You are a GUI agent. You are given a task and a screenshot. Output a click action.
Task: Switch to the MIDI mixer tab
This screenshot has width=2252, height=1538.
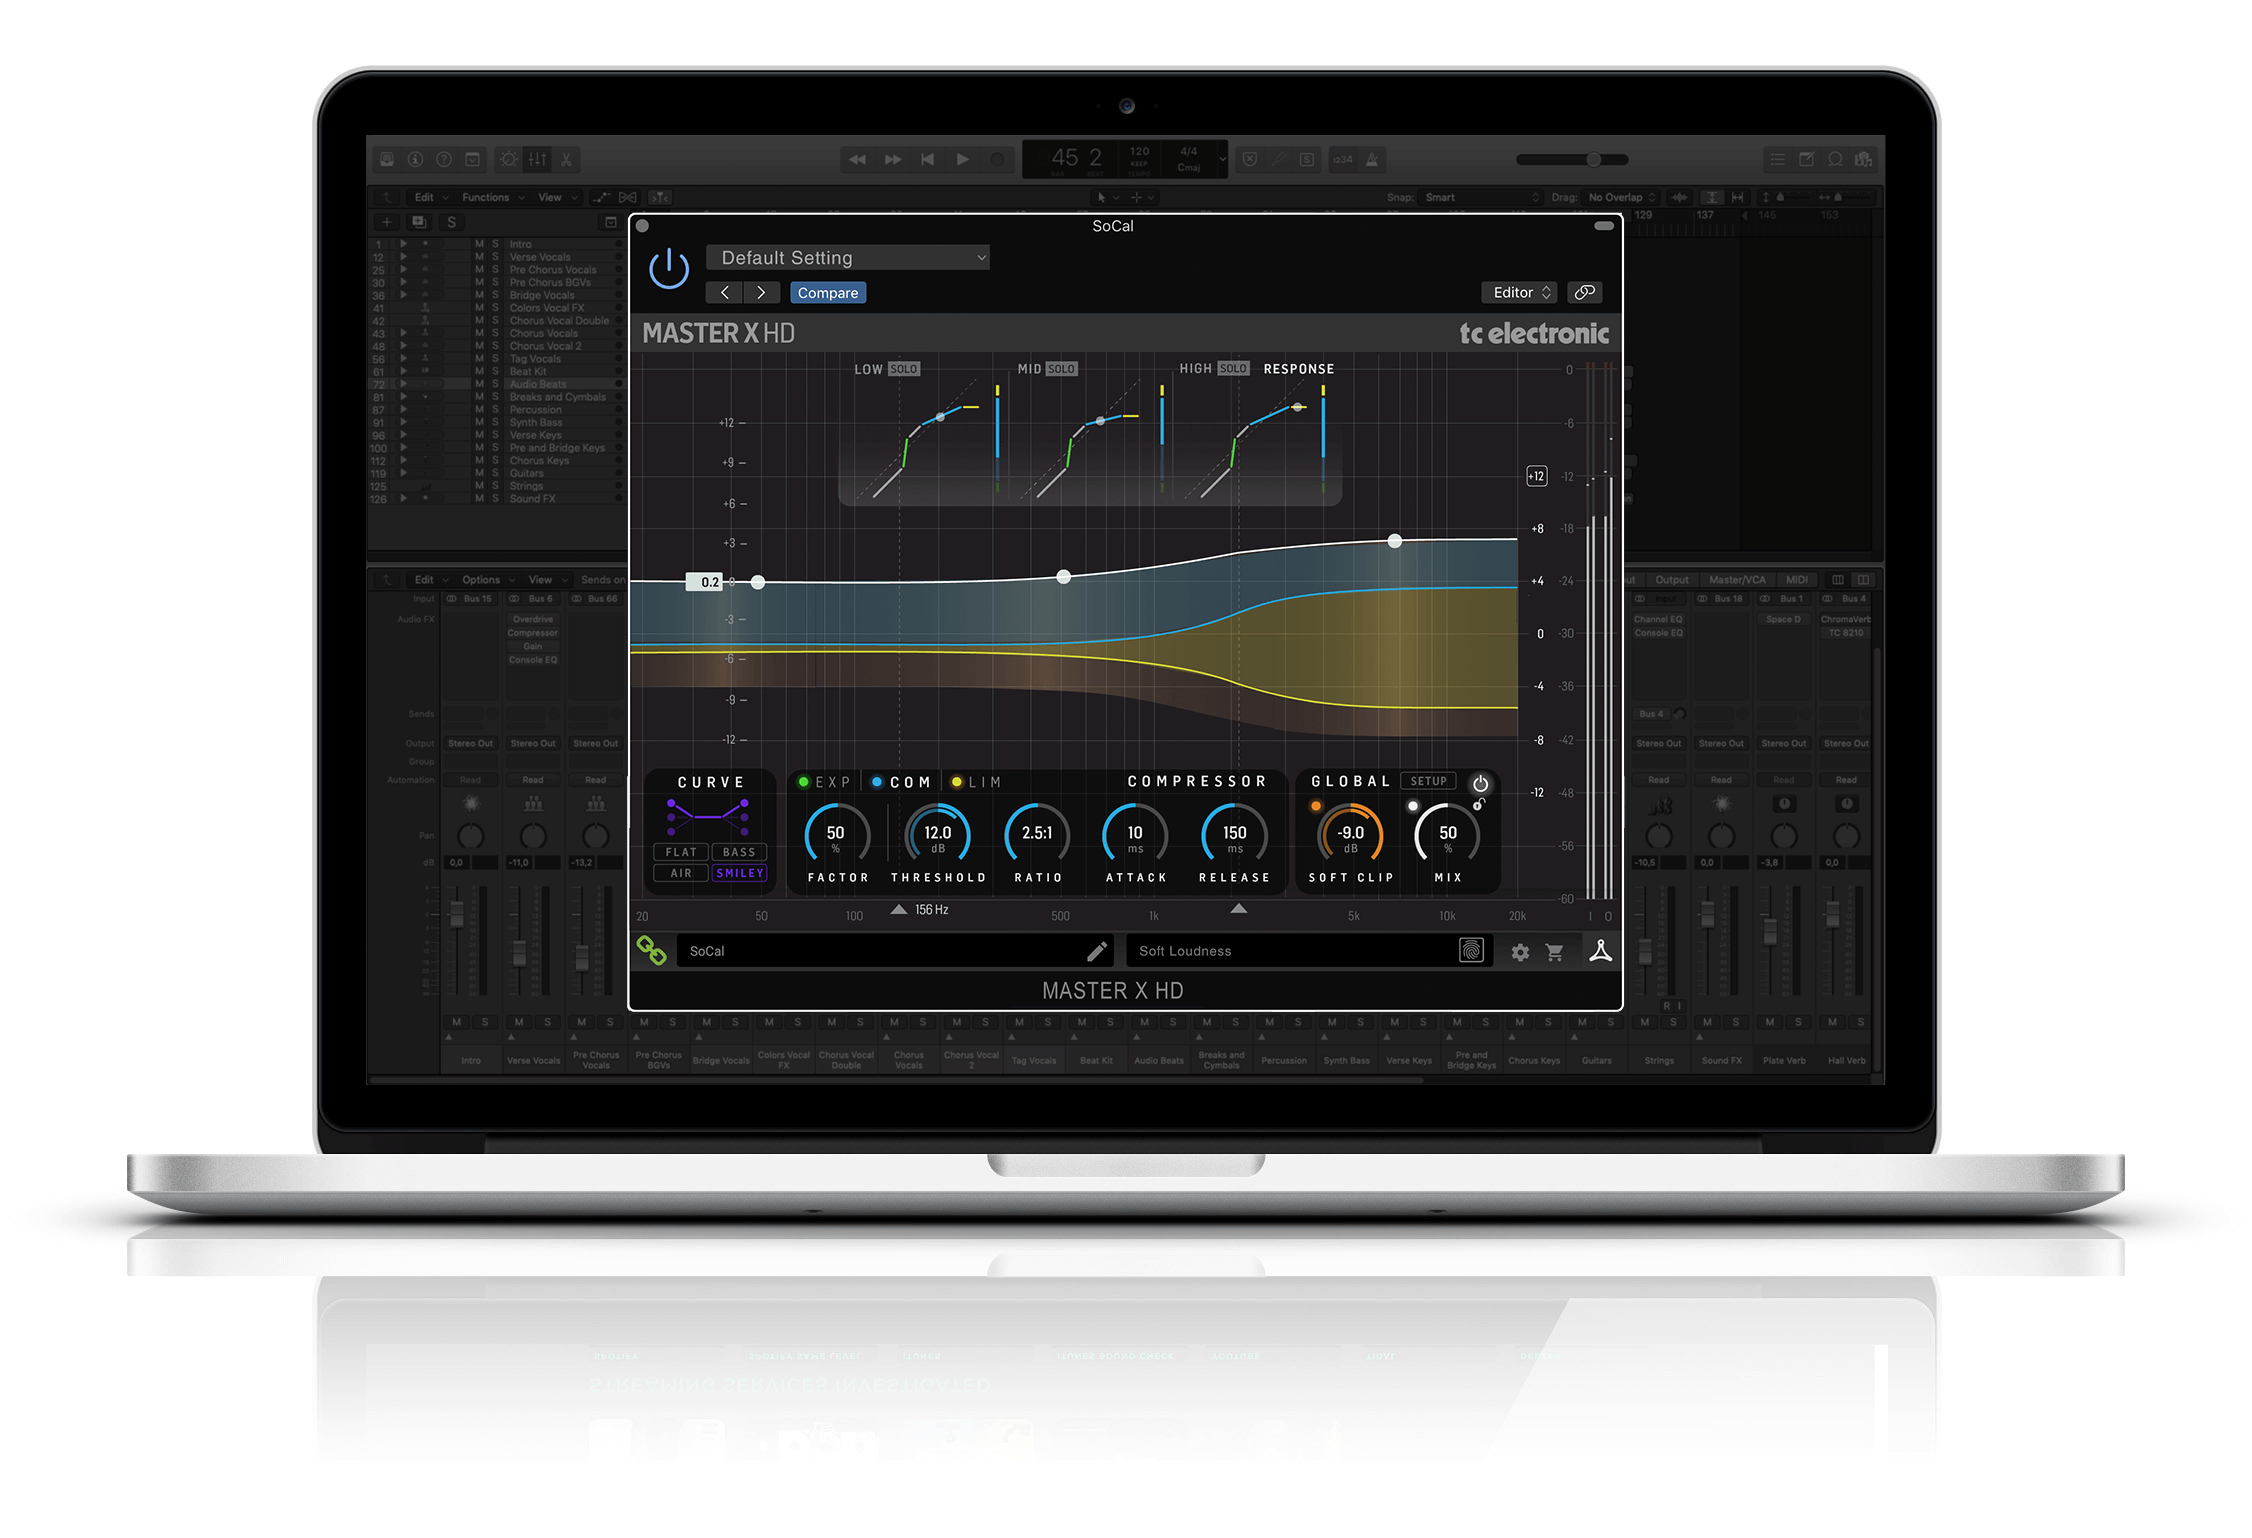pos(1797,580)
